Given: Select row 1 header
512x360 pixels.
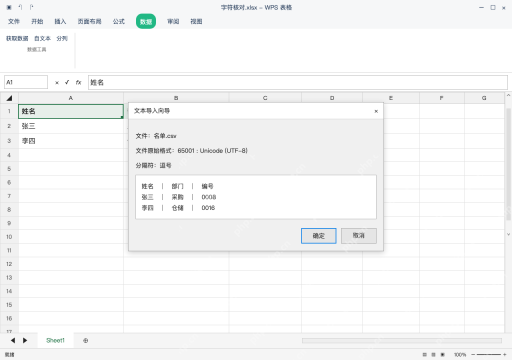Looking at the screenshot, I should [x=9, y=111].
